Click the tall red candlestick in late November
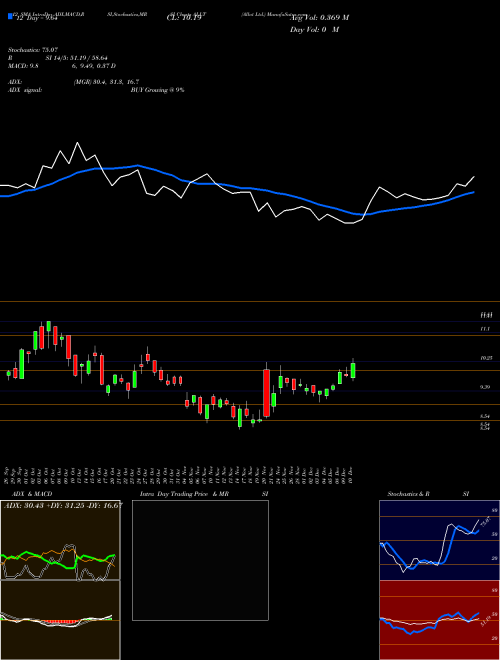This screenshot has width=500, height=660. click(x=266, y=393)
